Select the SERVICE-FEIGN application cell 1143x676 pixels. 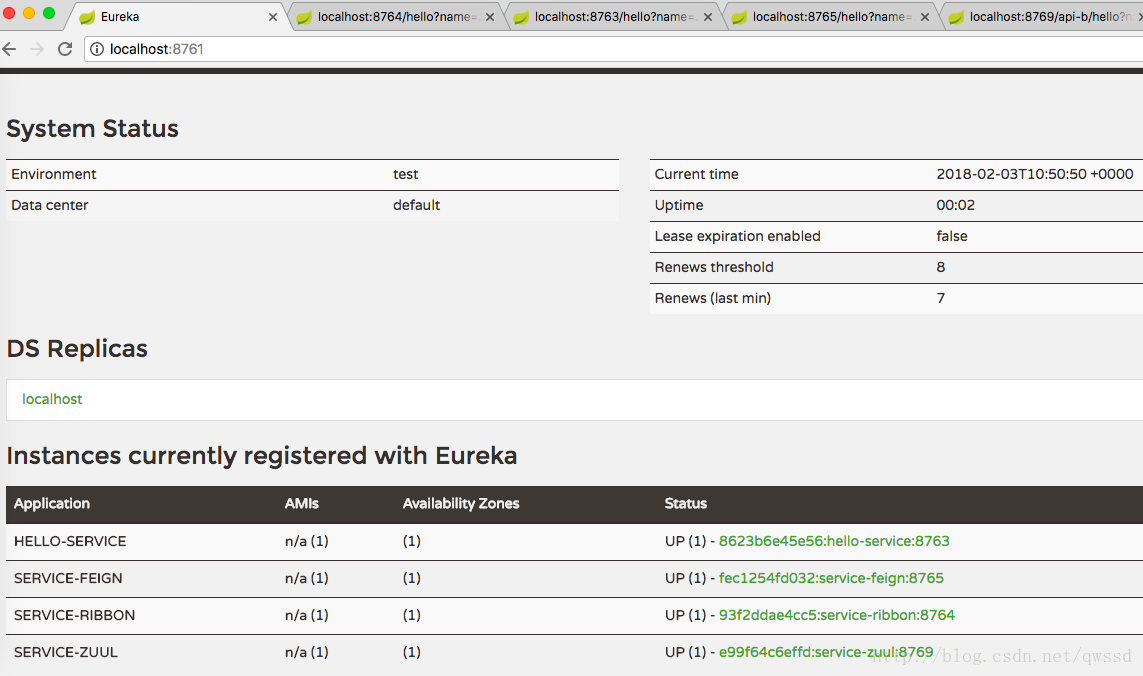pos(68,578)
